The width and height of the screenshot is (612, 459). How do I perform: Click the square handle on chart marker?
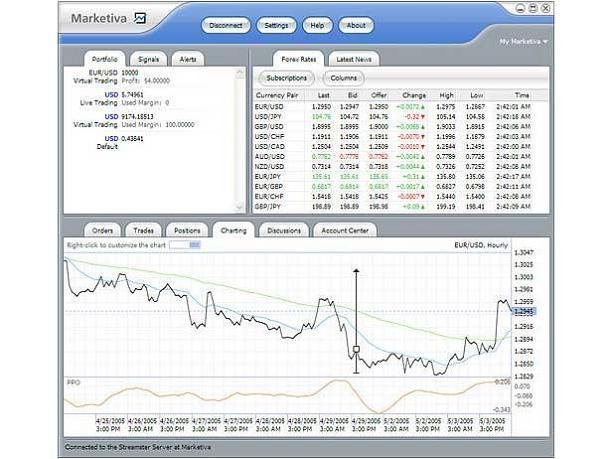tap(356, 349)
